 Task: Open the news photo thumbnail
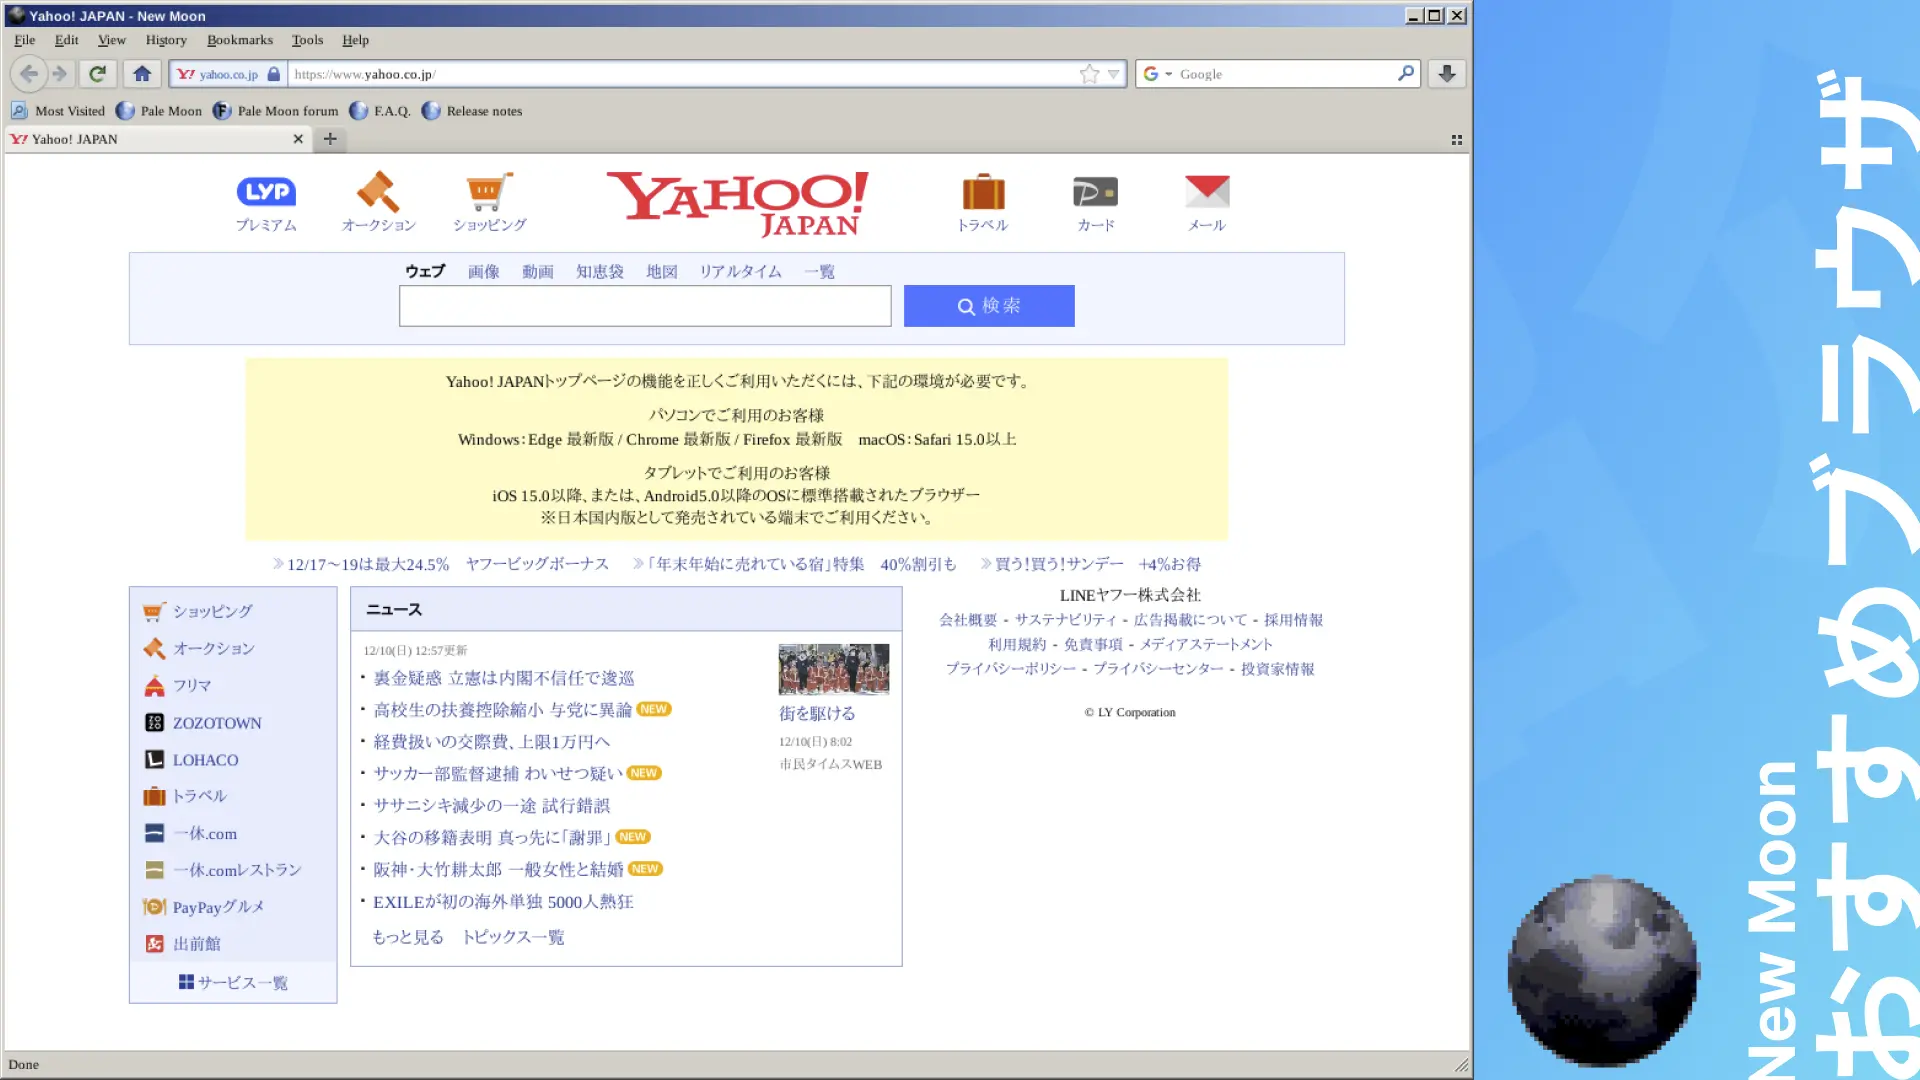click(833, 669)
